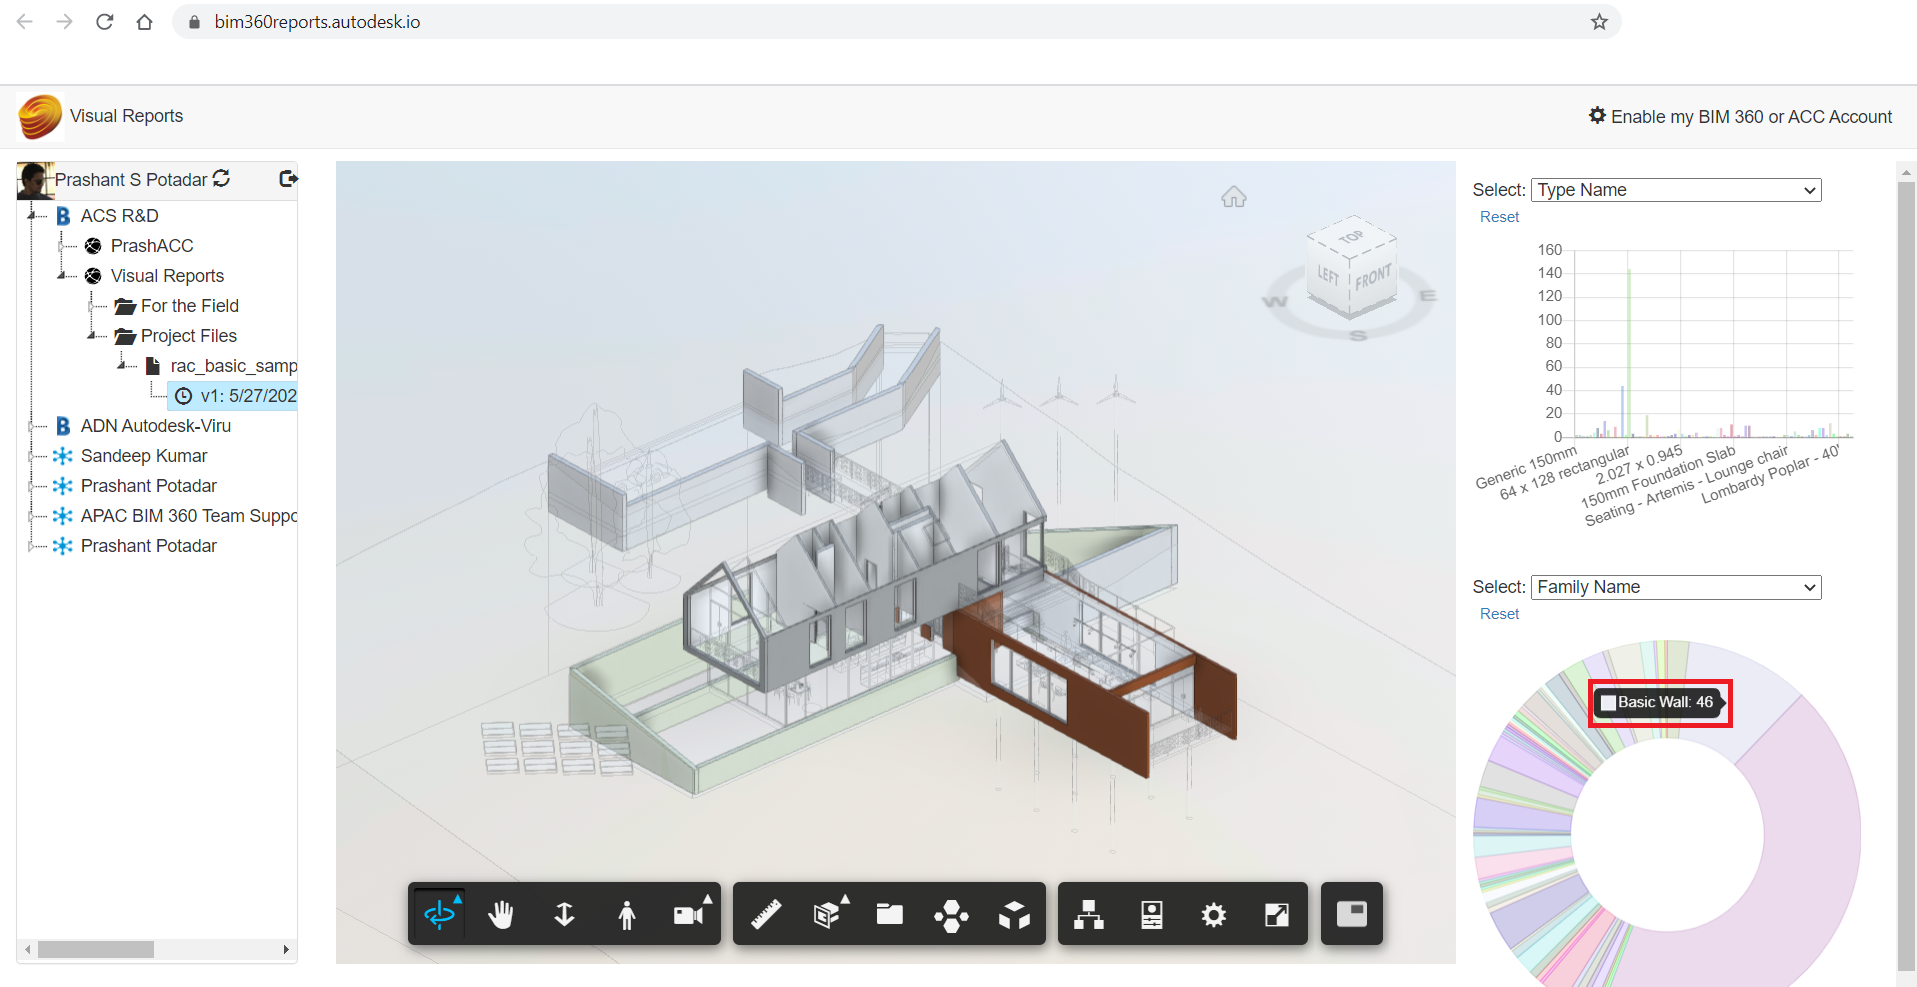Open the Project Files folder

189,336
